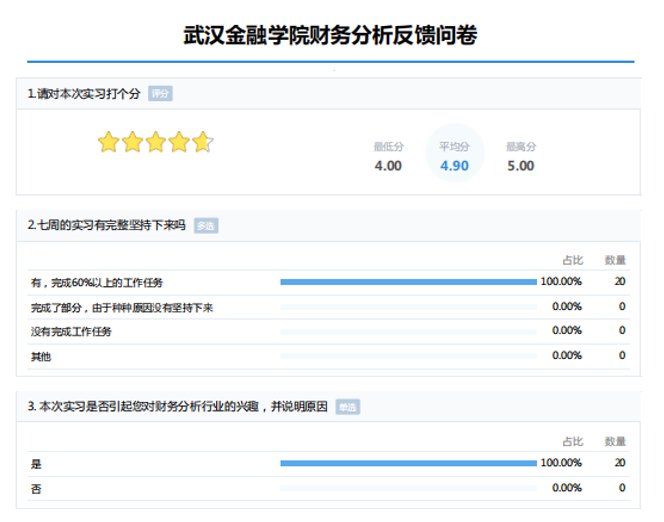This screenshot has width=664, height=522.
Task: Click the 0.00% value for 没有完成工作任务
Action: [567, 330]
